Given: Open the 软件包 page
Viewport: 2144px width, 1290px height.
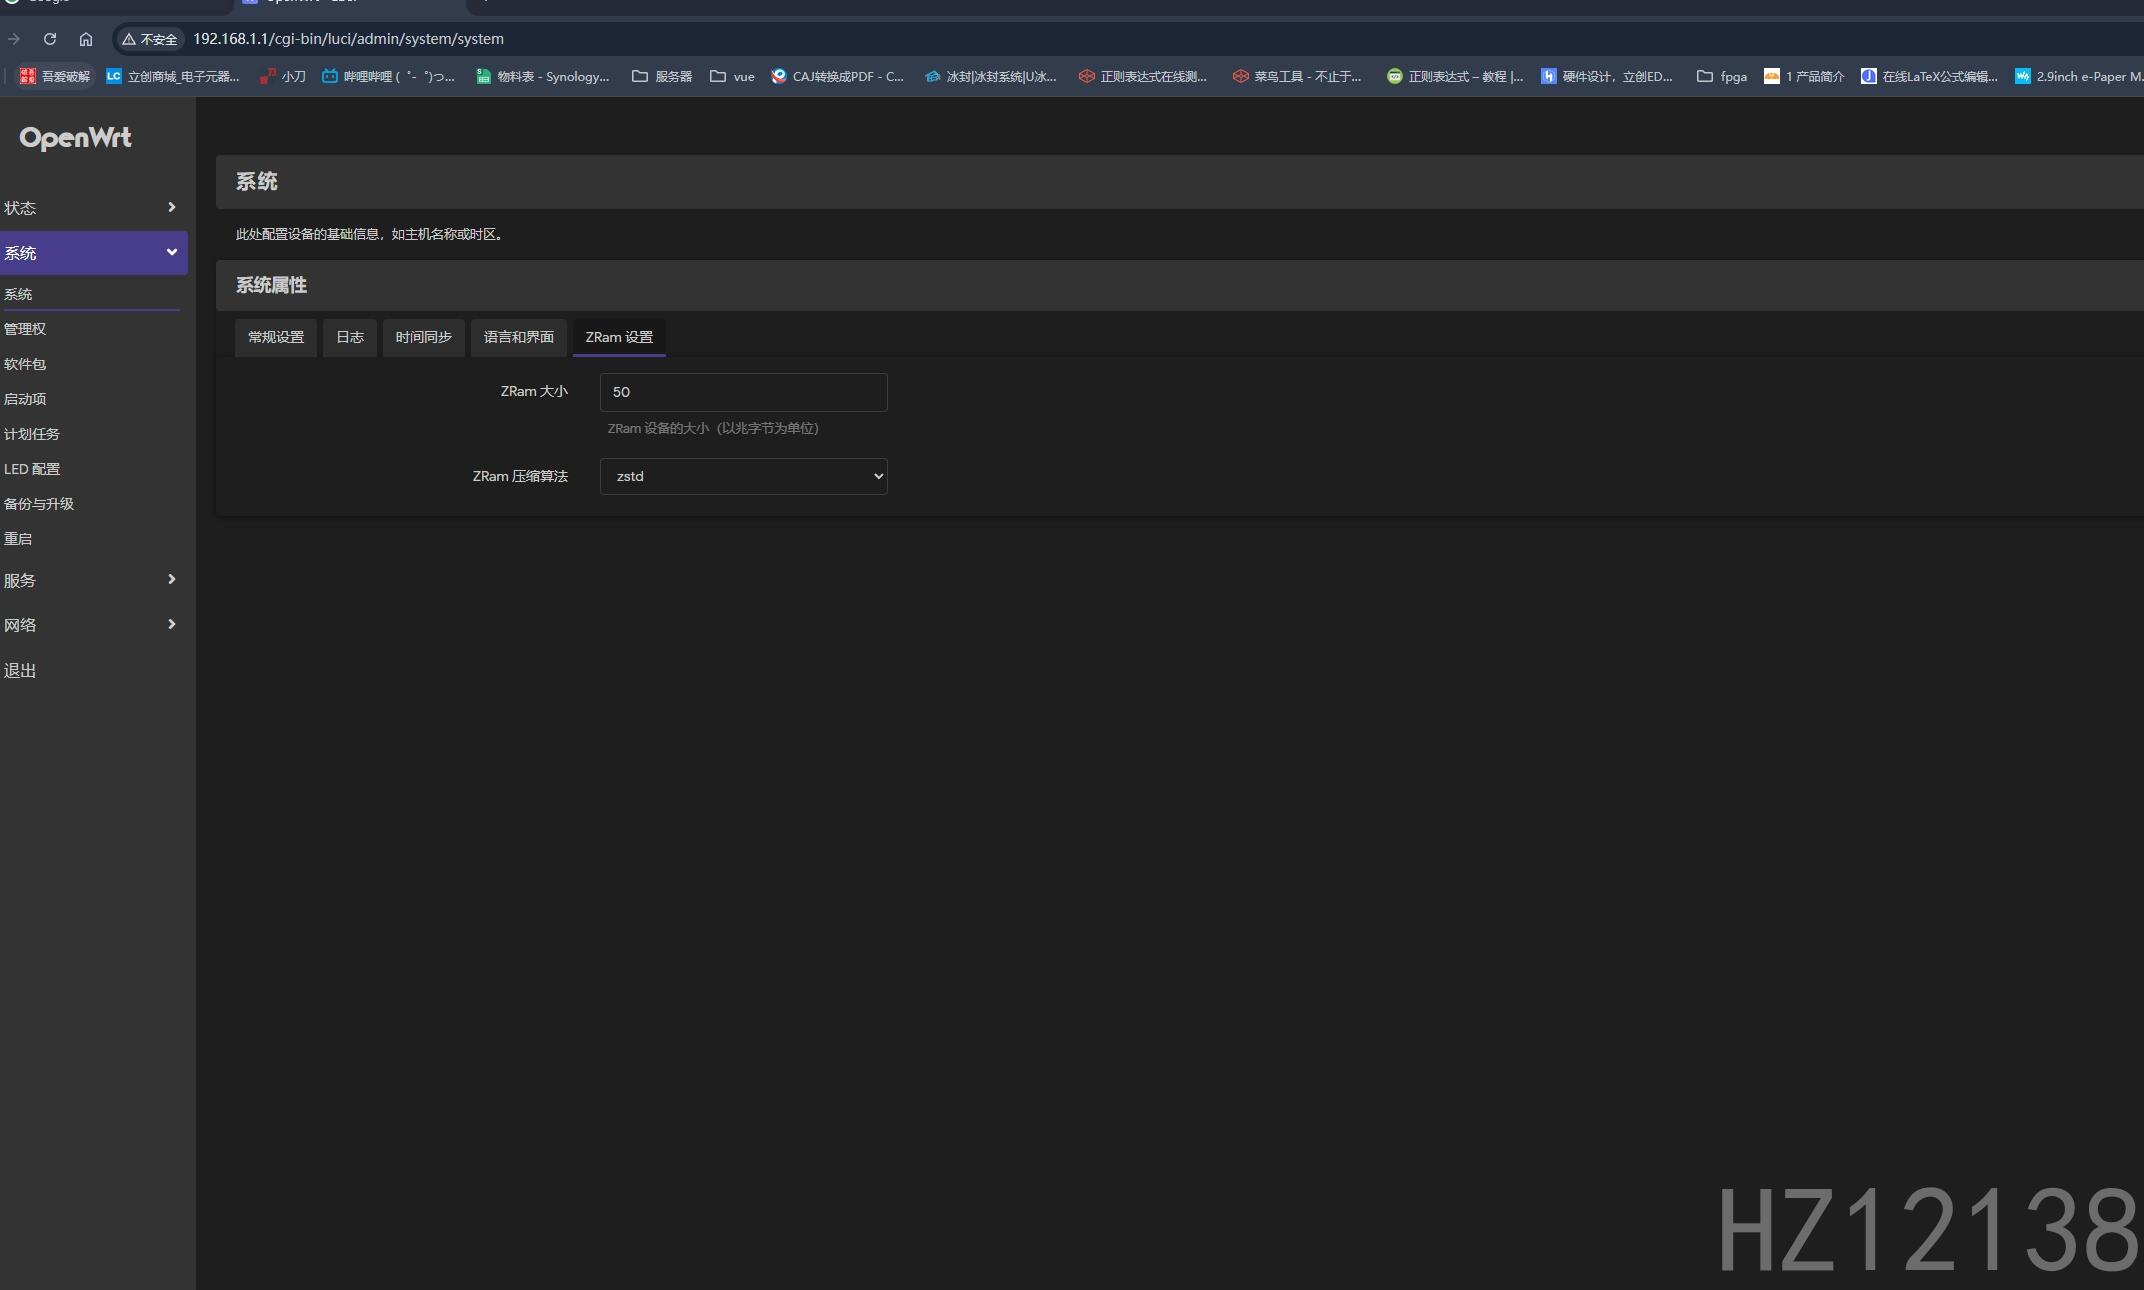Looking at the screenshot, I should 25,364.
